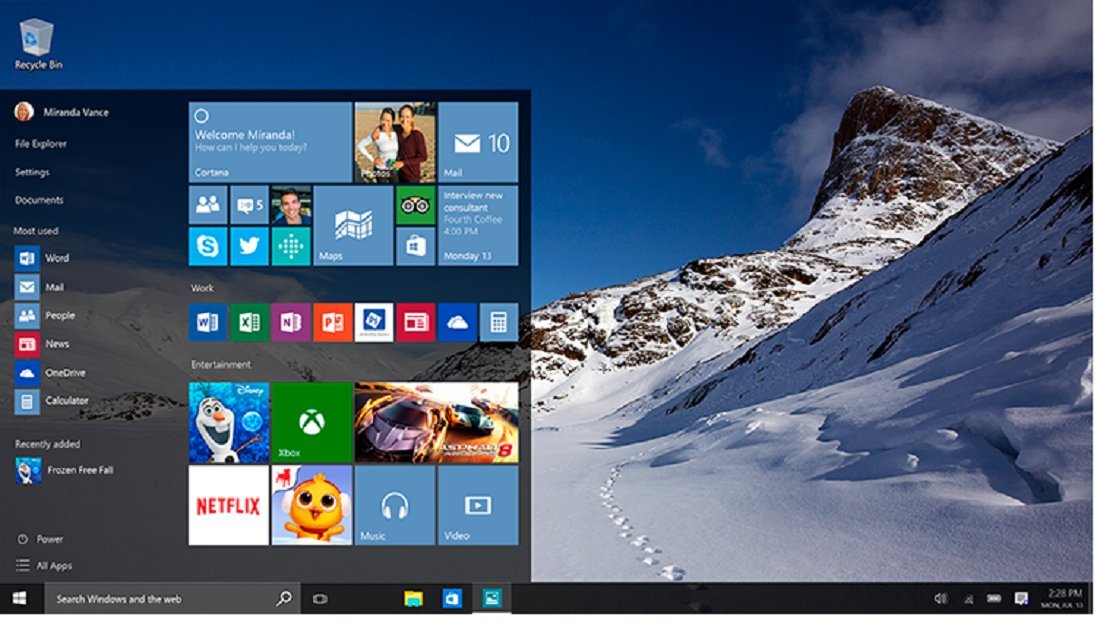Open File Explorer on the taskbar
Screen dimensions: 1100x623
click(413, 598)
